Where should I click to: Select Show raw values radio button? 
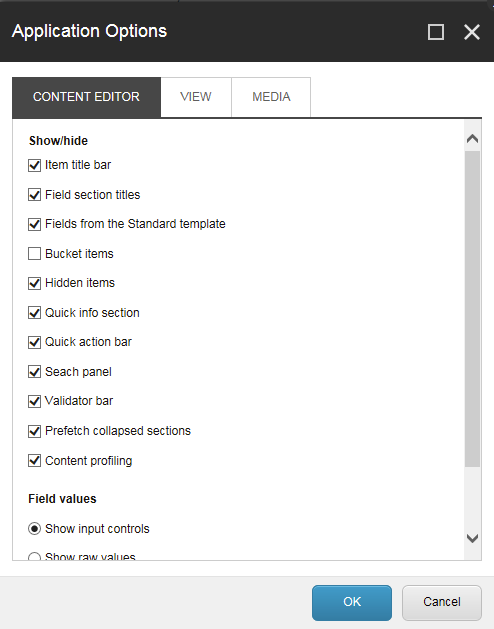[x=35, y=557]
